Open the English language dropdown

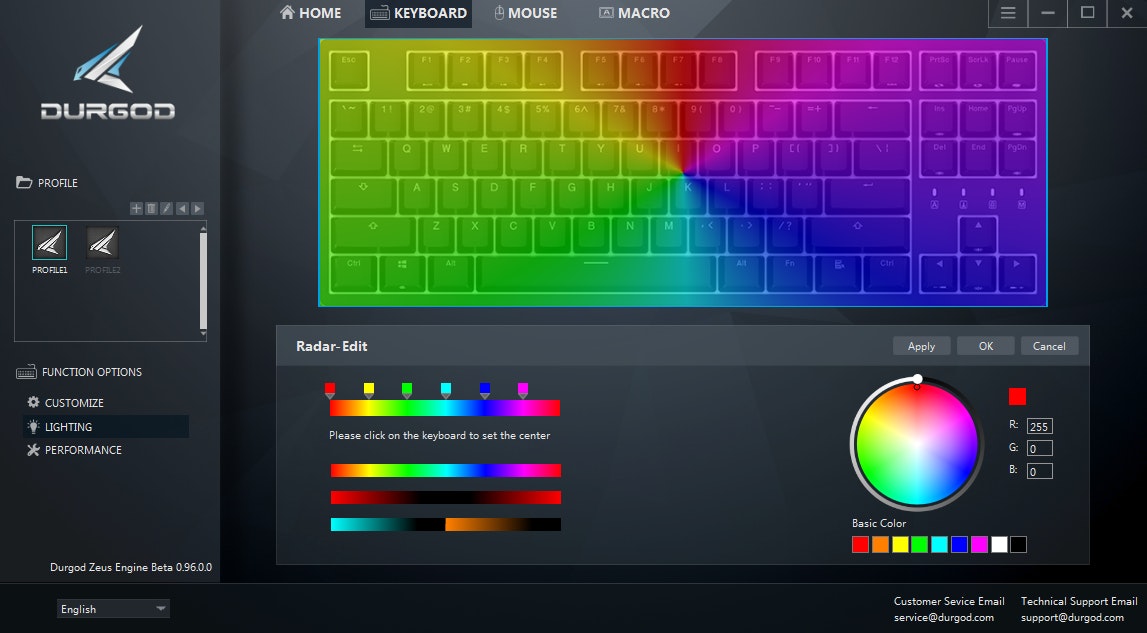coord(113,609)
